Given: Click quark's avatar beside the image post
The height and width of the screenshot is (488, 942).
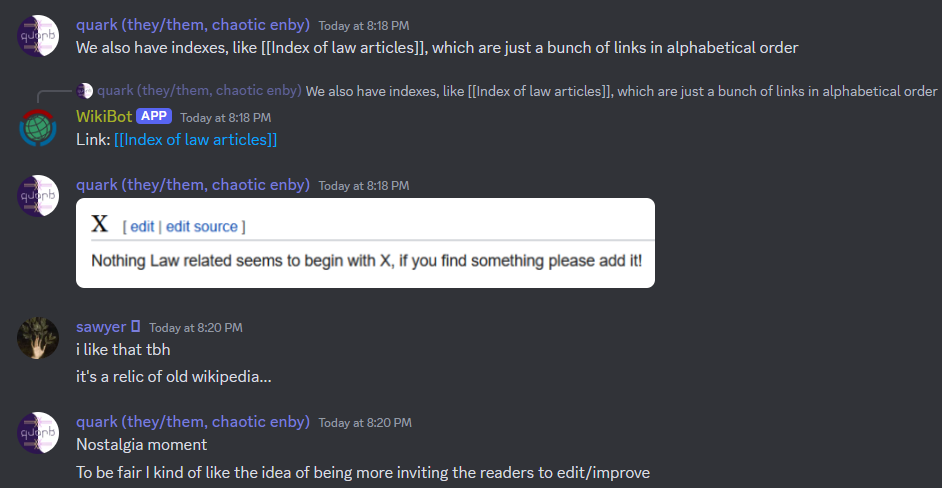Looking at the screenshot, I should pyautogui.click(x=37, y=195).
